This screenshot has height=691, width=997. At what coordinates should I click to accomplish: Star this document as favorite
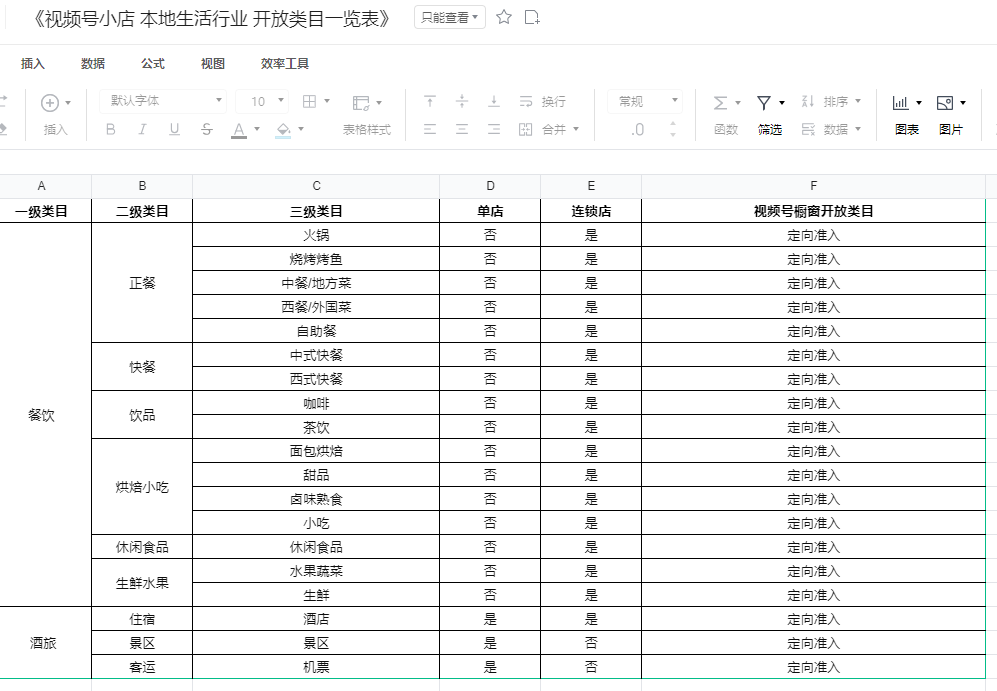(504, 17)
